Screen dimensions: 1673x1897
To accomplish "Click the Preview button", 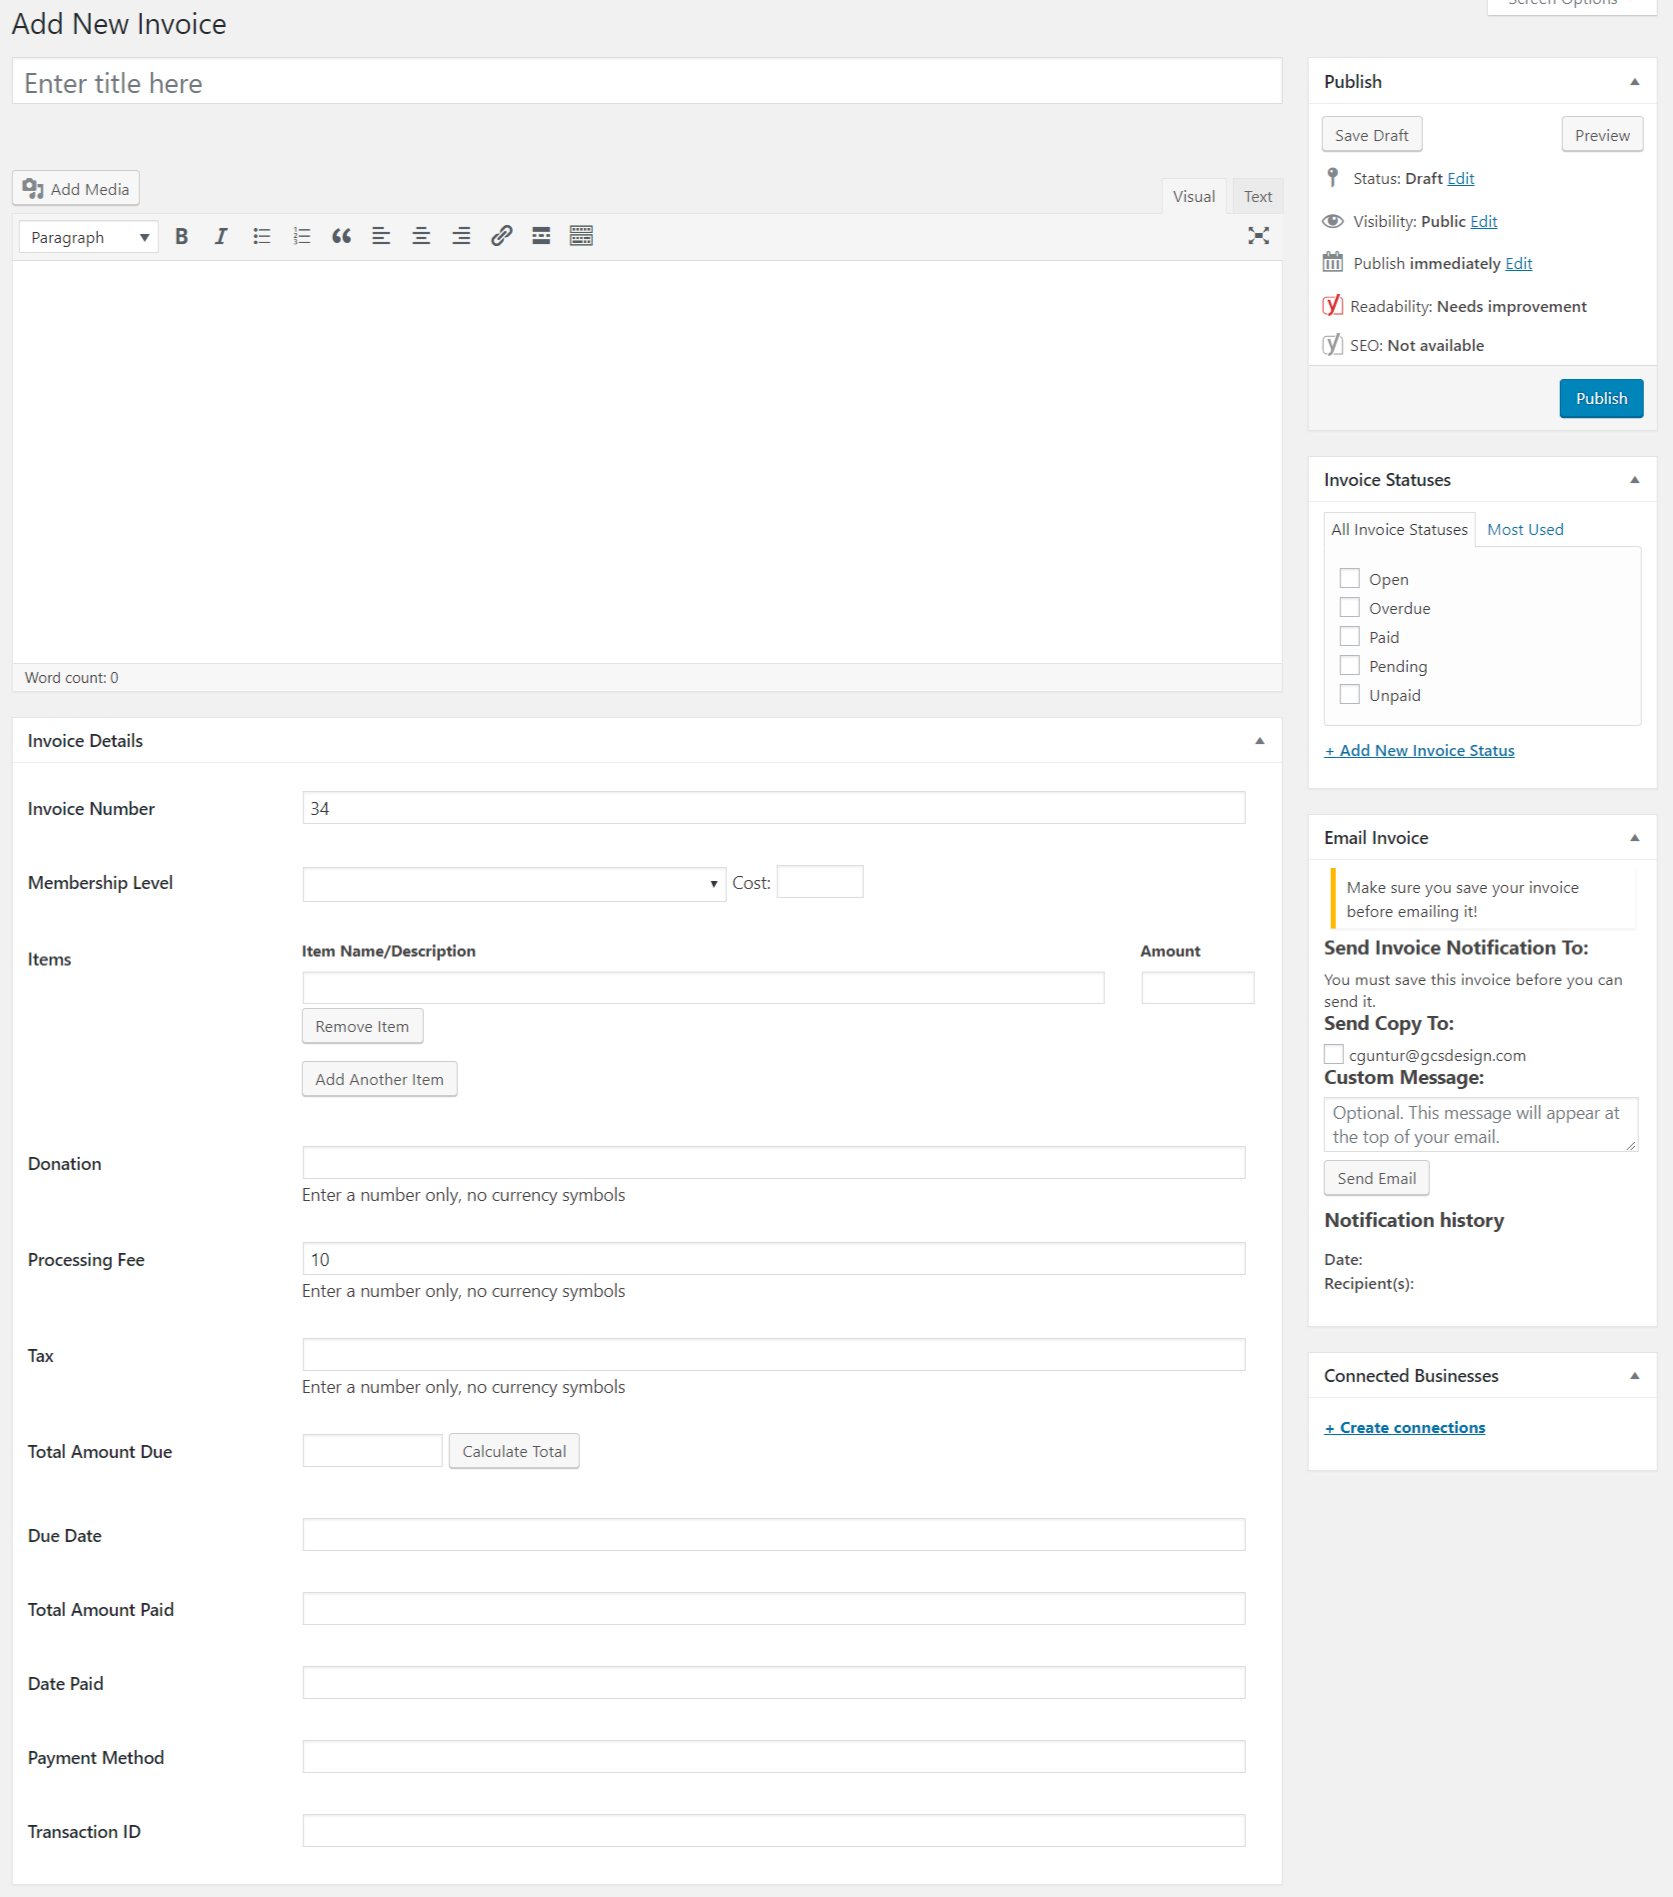I will coord(1602,135).
